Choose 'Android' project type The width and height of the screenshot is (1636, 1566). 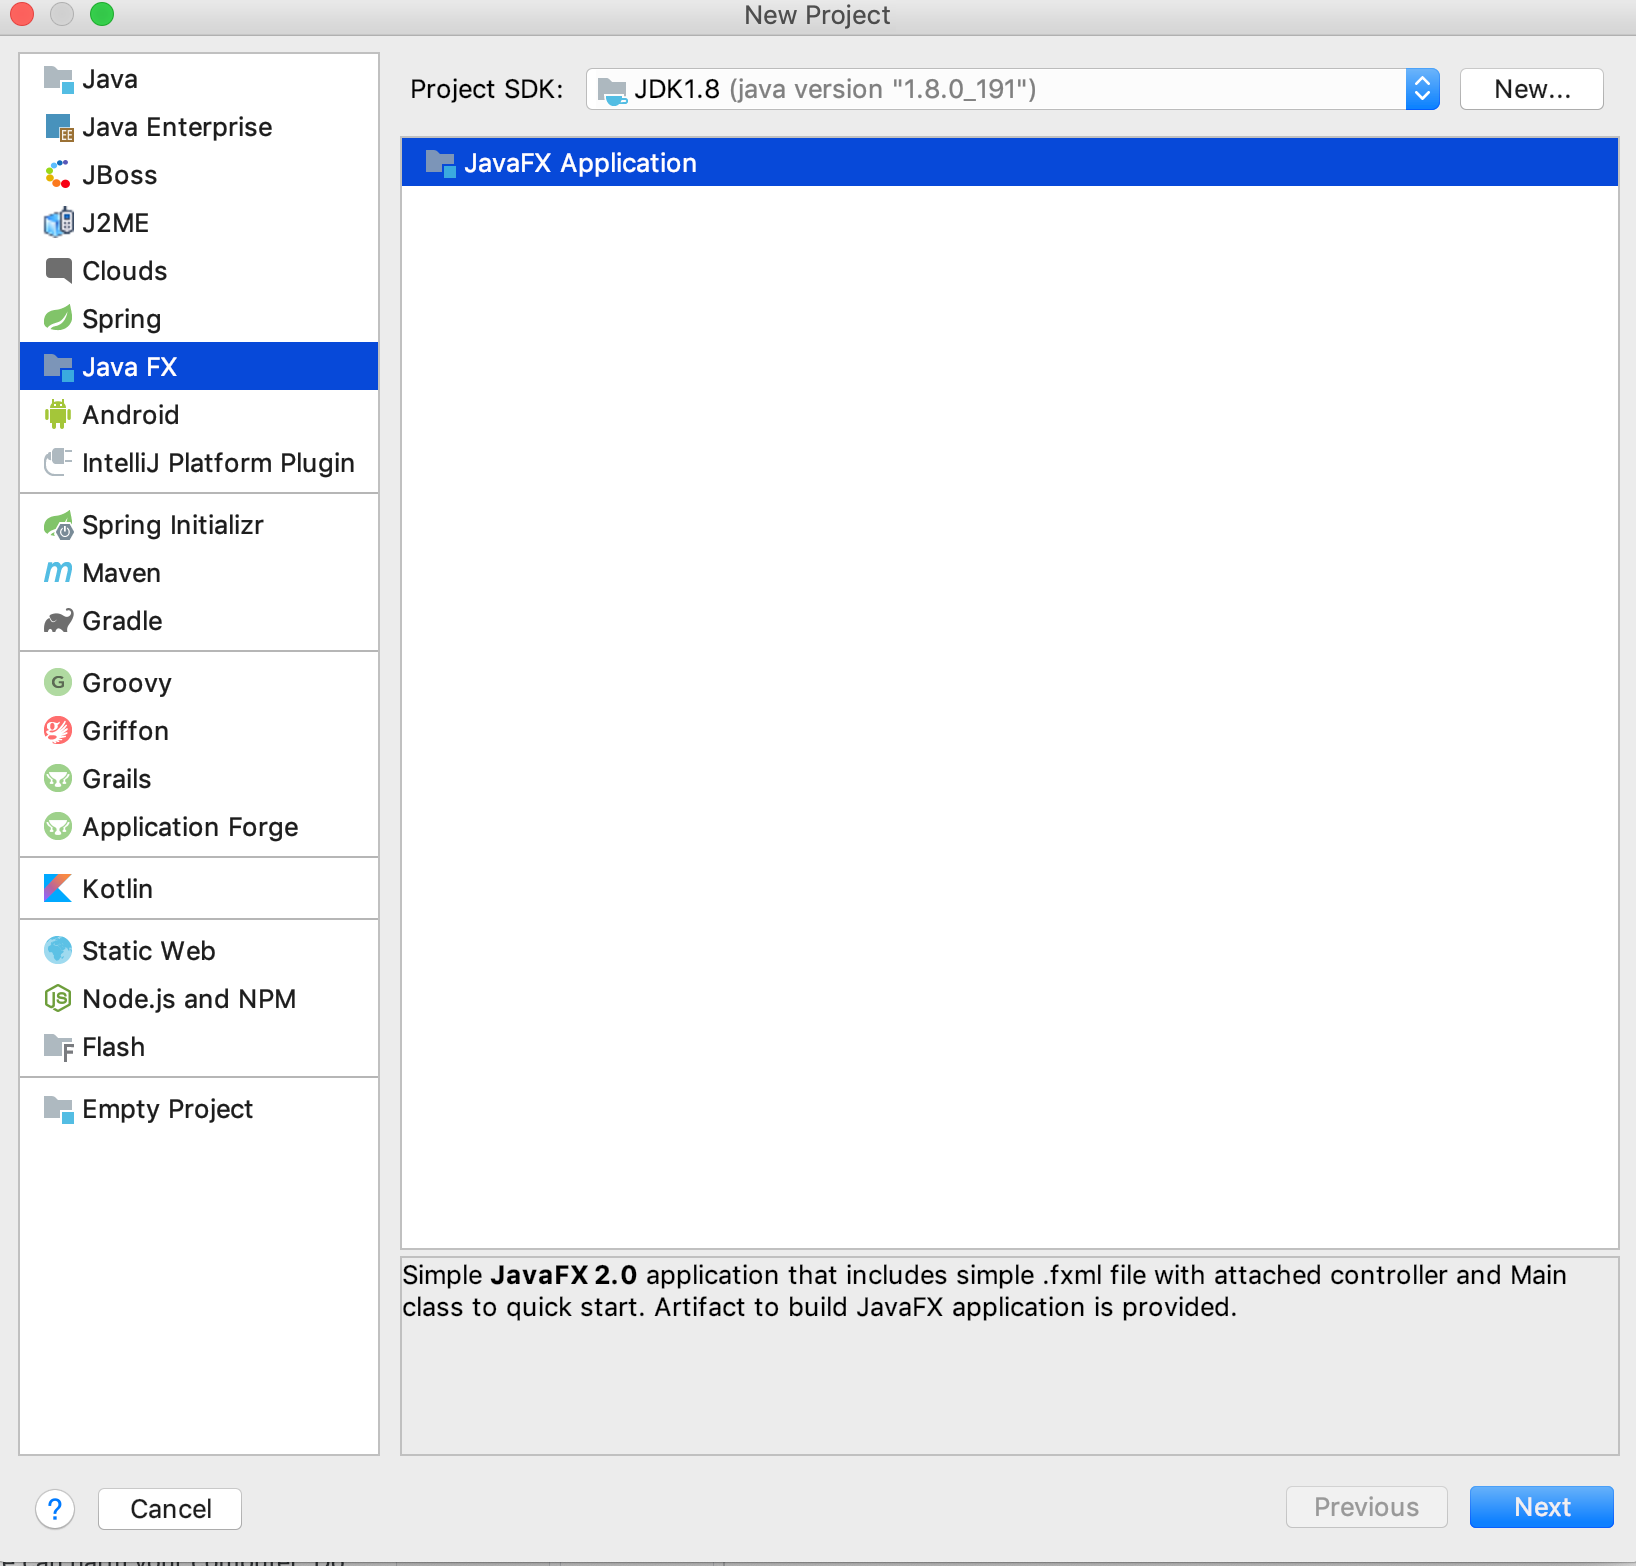(x=199, y=415)
